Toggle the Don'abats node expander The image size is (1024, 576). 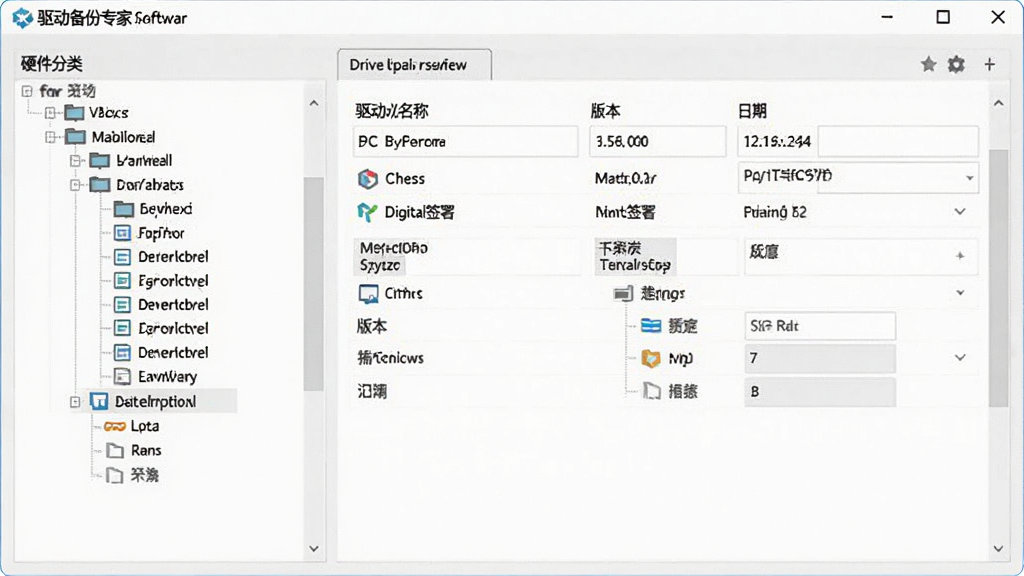(x=75, y=185)
